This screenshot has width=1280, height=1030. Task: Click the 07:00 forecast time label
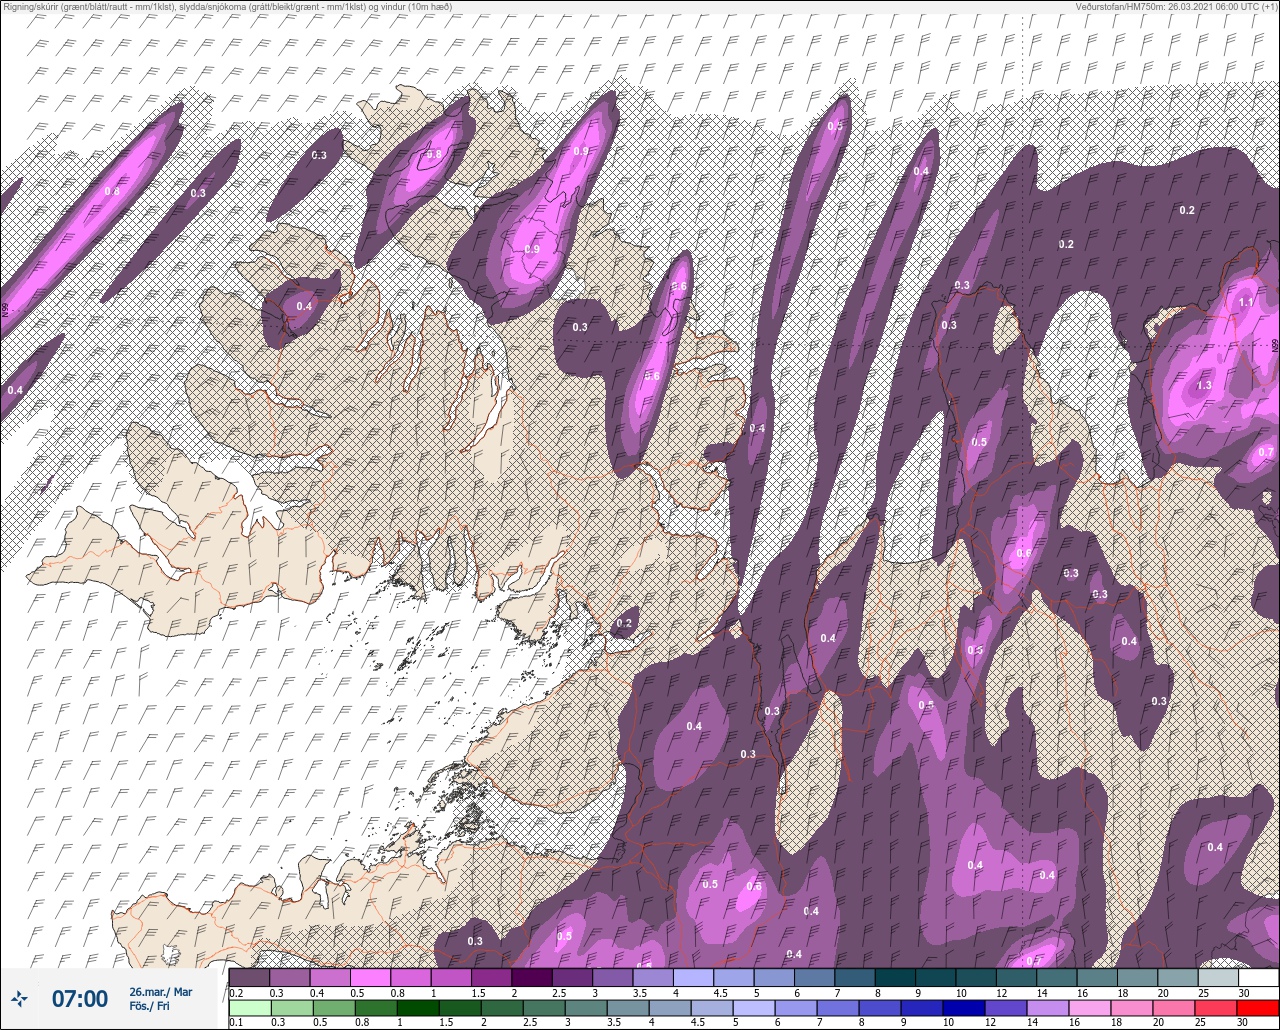80,998
